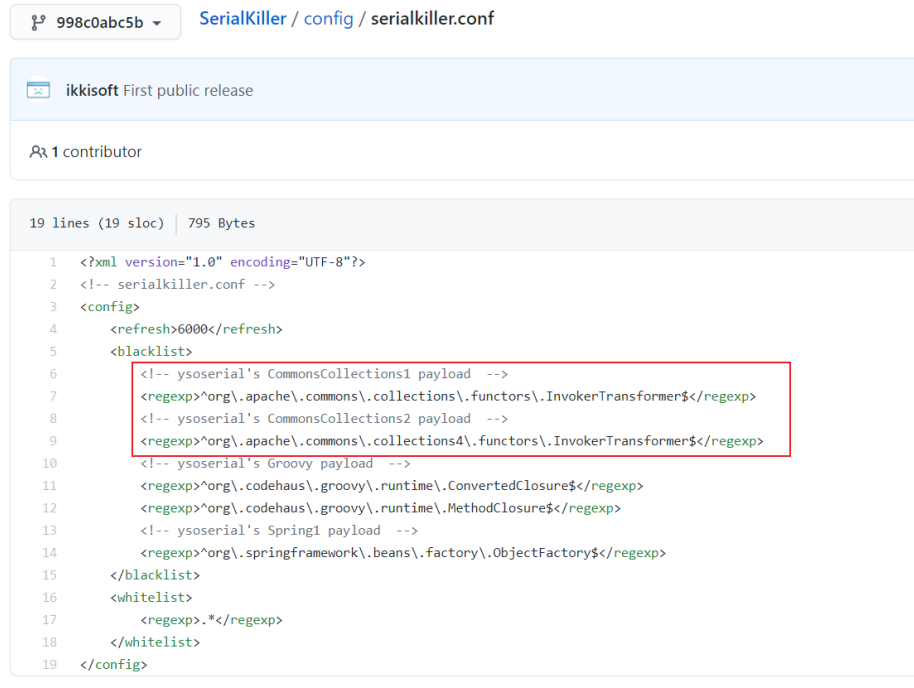Click line number 7 in the gutter

coord(52,396)
